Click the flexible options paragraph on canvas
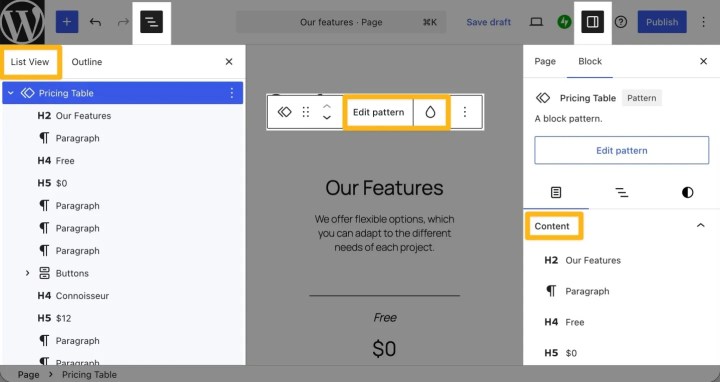The width and height of the screenshot is (720, 382). pos(384,233)
